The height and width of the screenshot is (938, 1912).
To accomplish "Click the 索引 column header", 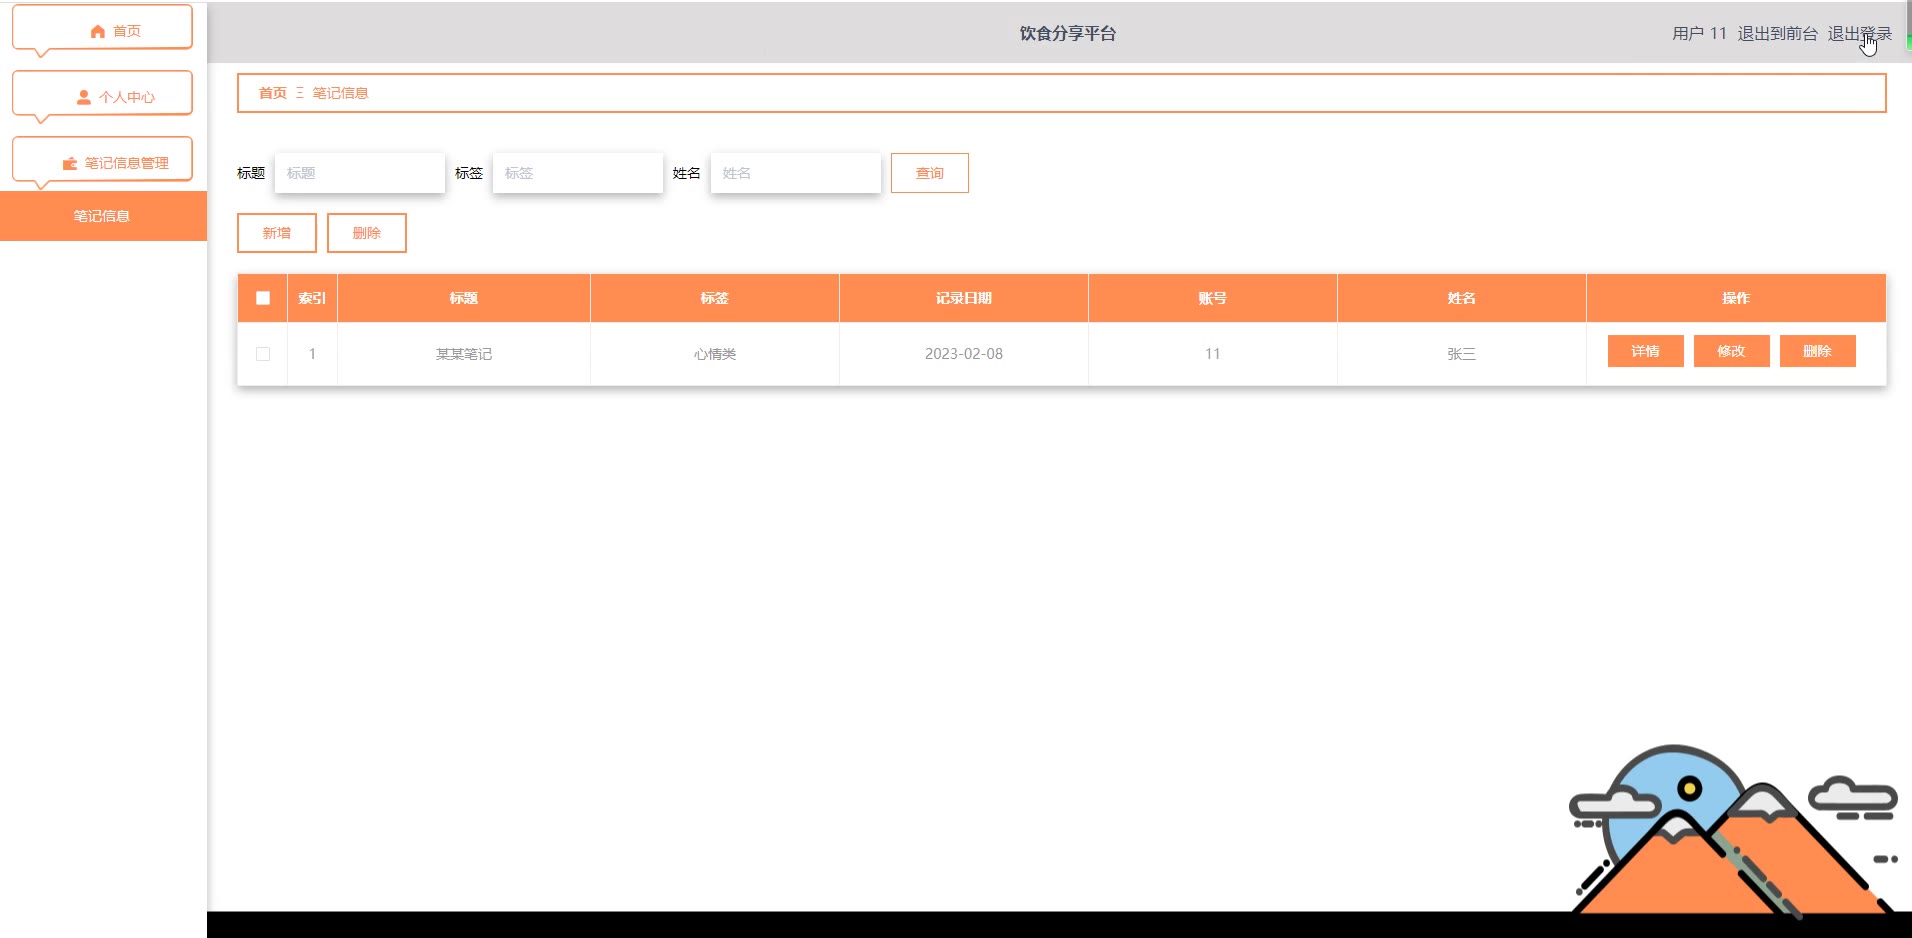I will (x=312, y=298).
